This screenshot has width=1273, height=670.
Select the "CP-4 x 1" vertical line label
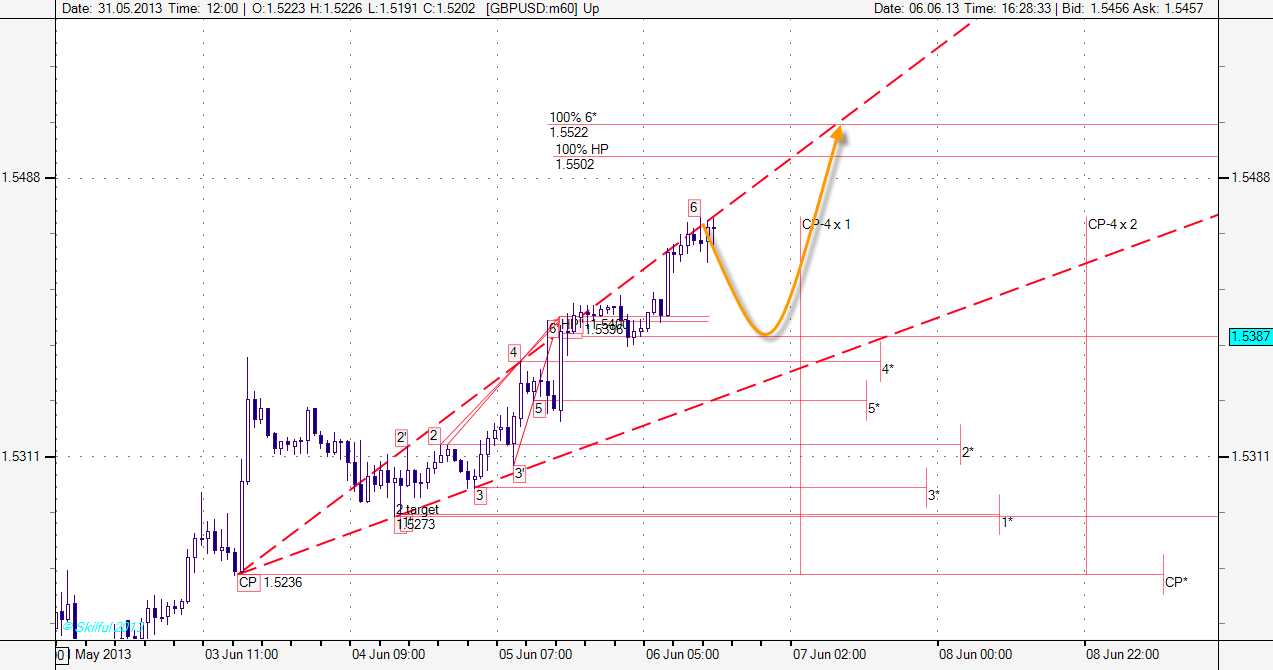coord(828,225)
